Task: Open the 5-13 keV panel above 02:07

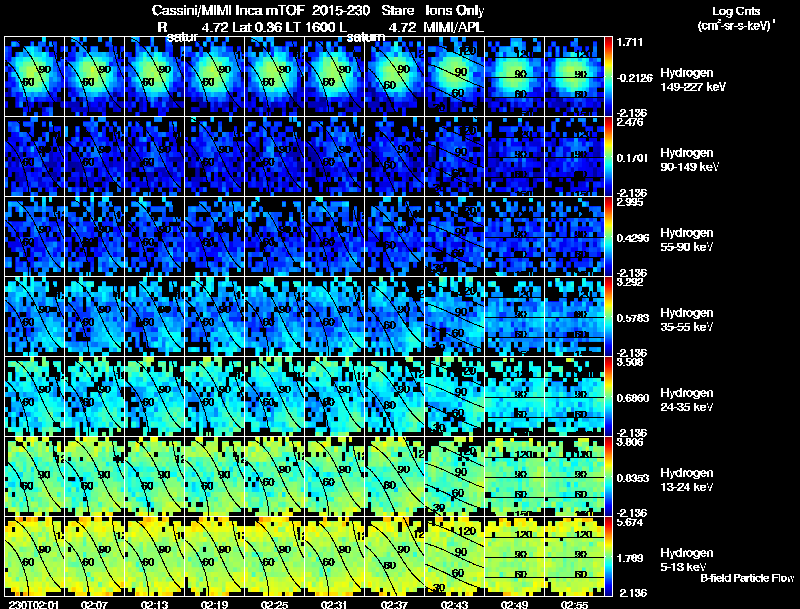Action: pos(94,557)
